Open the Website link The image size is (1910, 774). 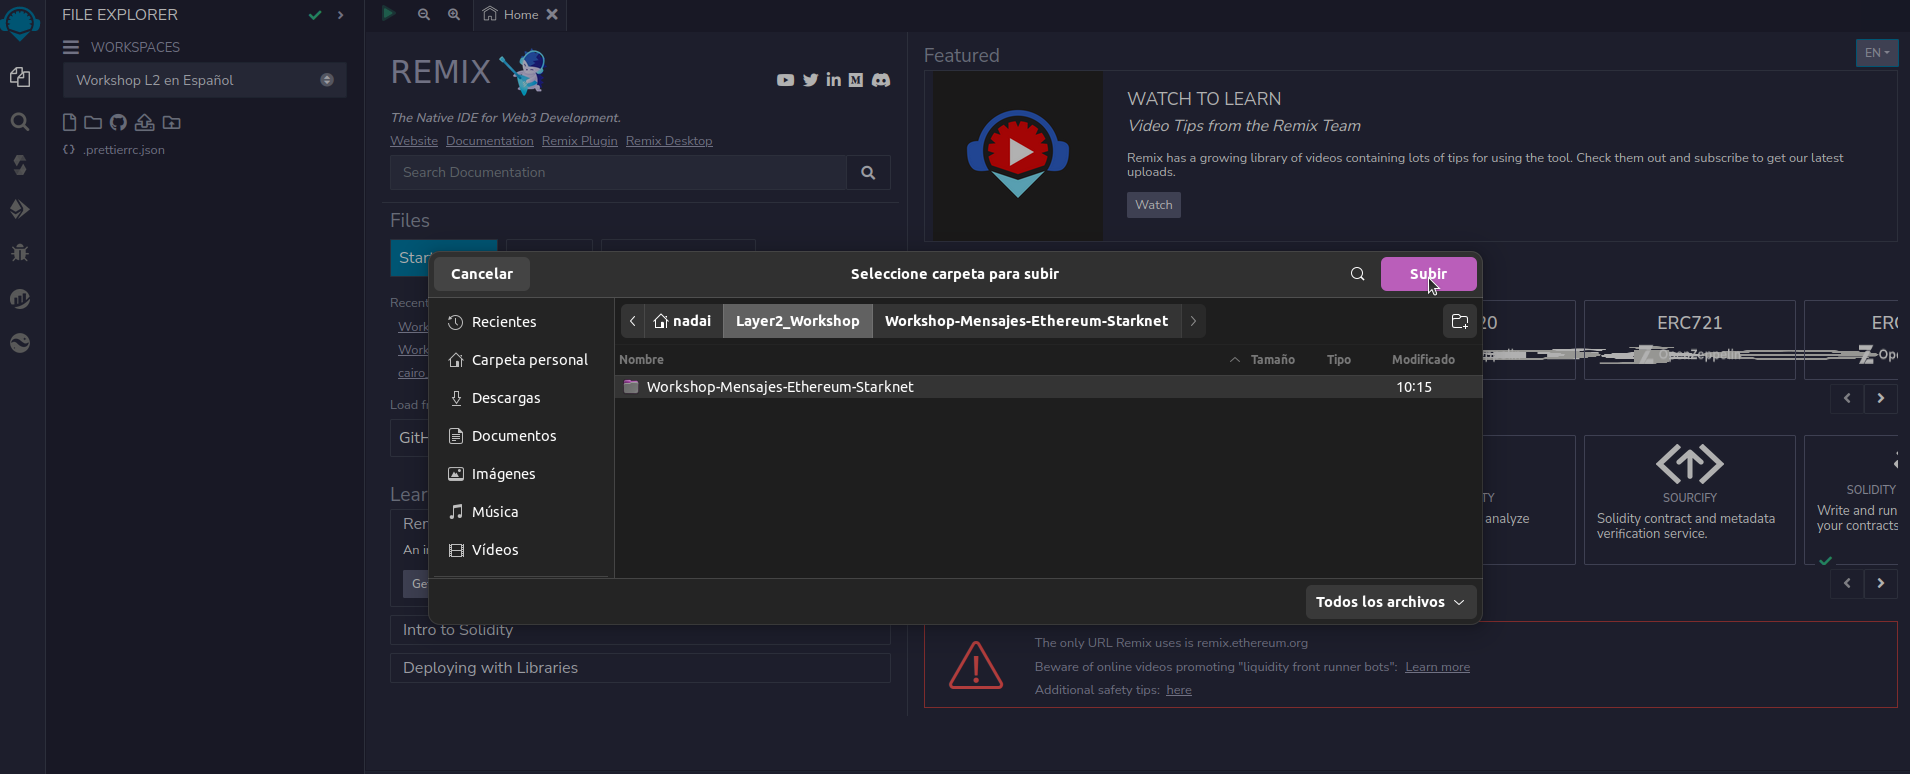pyautogui.click(x=414, y=141)
